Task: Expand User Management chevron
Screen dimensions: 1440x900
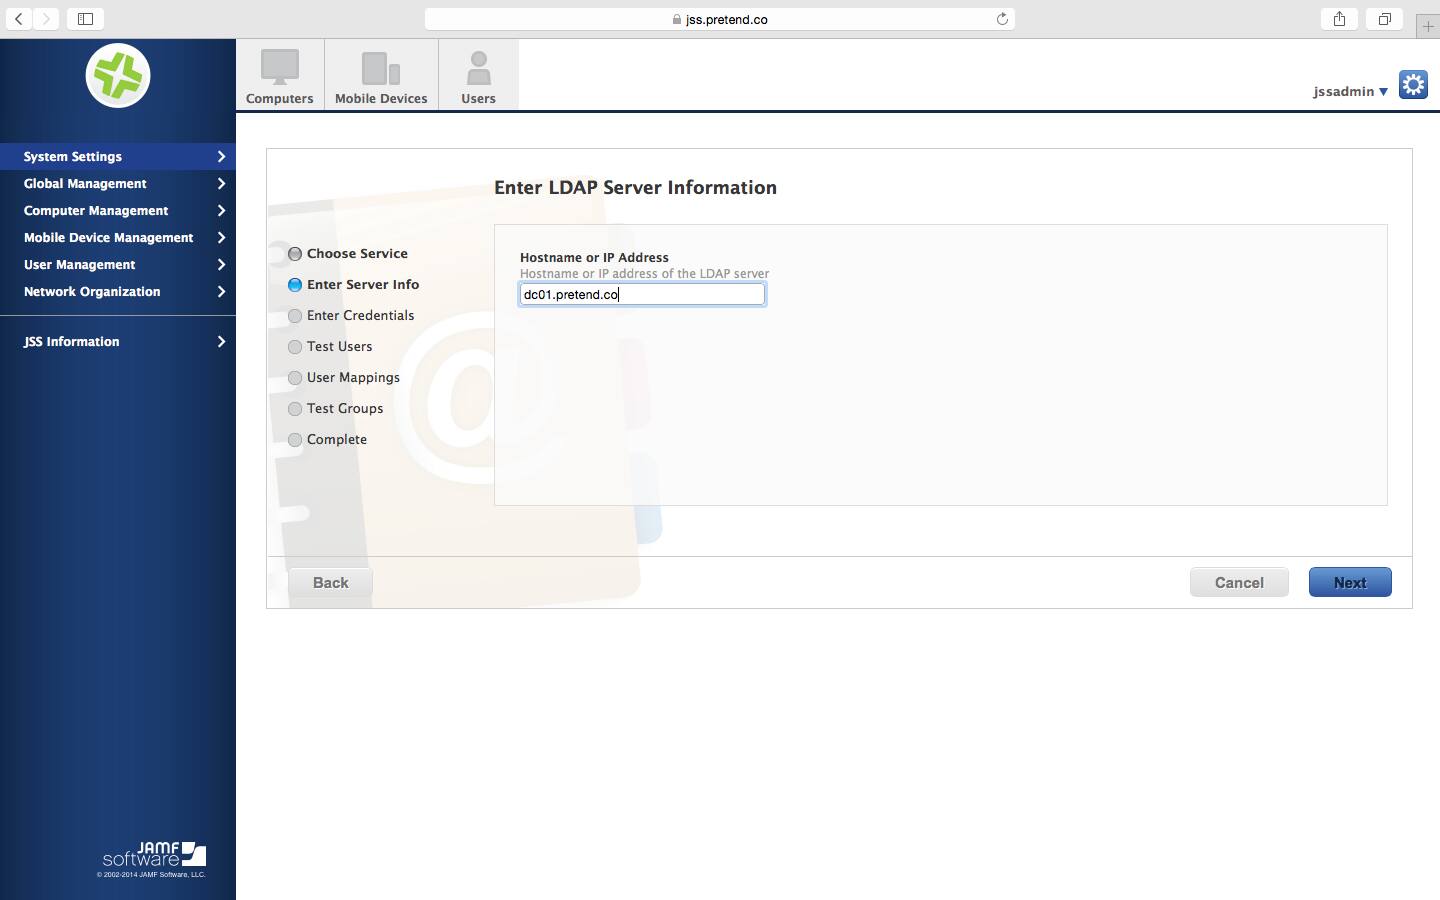Action: (221, 264)
